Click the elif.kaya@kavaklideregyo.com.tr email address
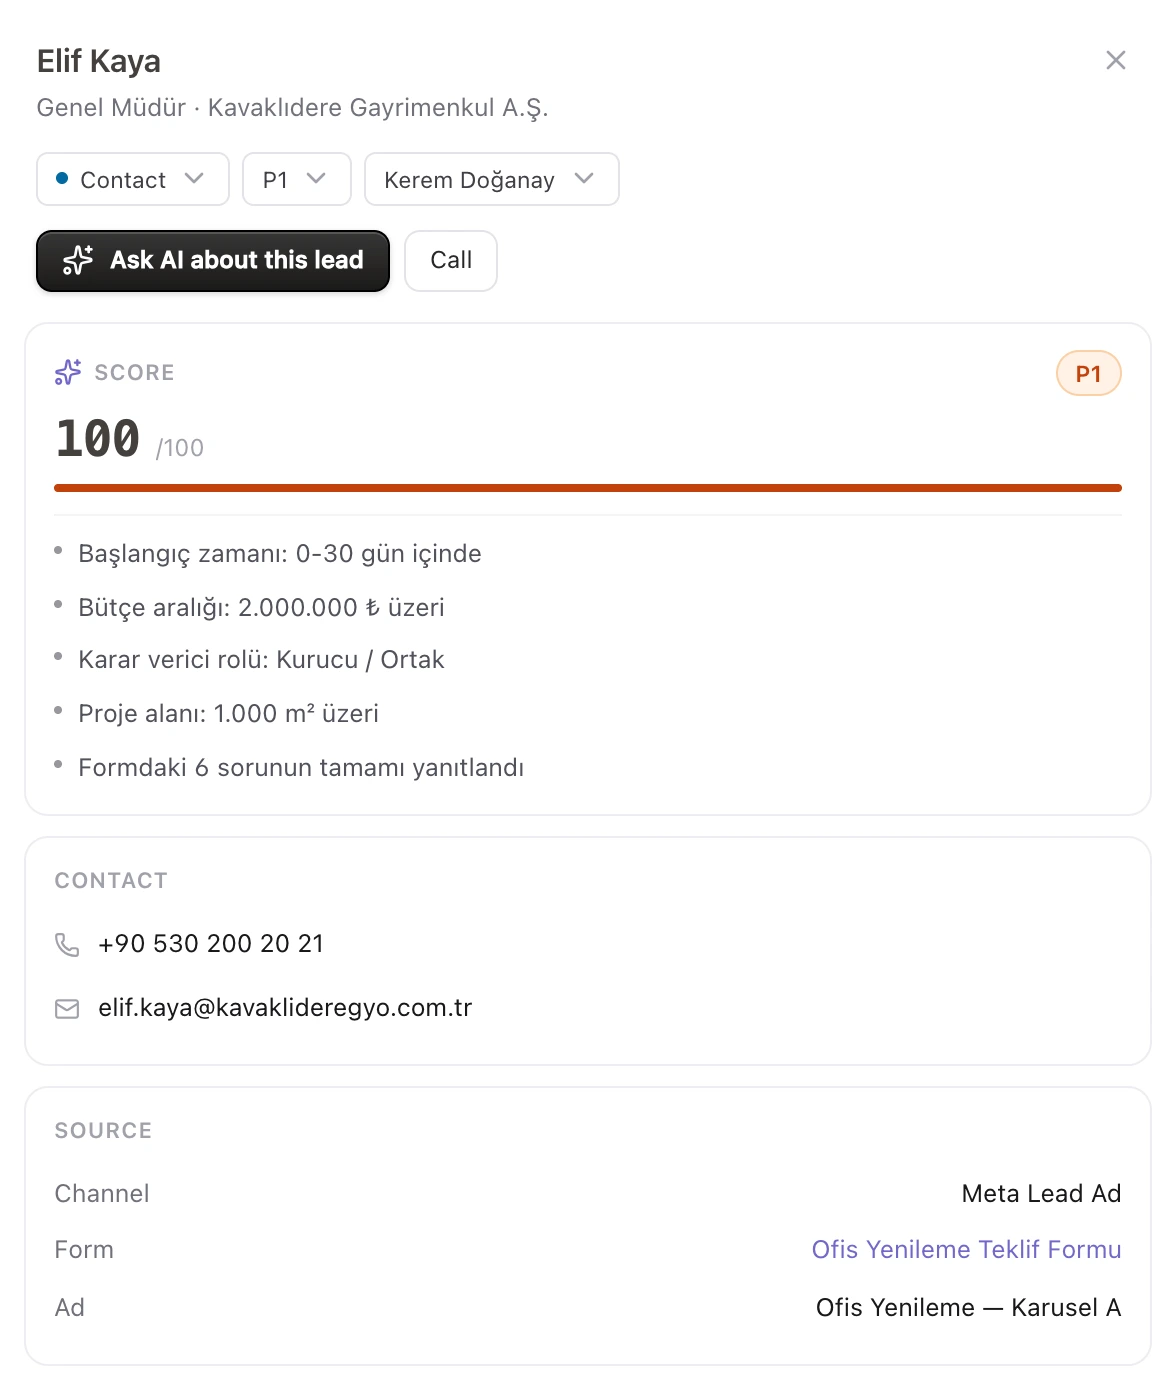The width and height of the screenshot is (1176, 1386). pyautogui.click(x=285, y=1008)
